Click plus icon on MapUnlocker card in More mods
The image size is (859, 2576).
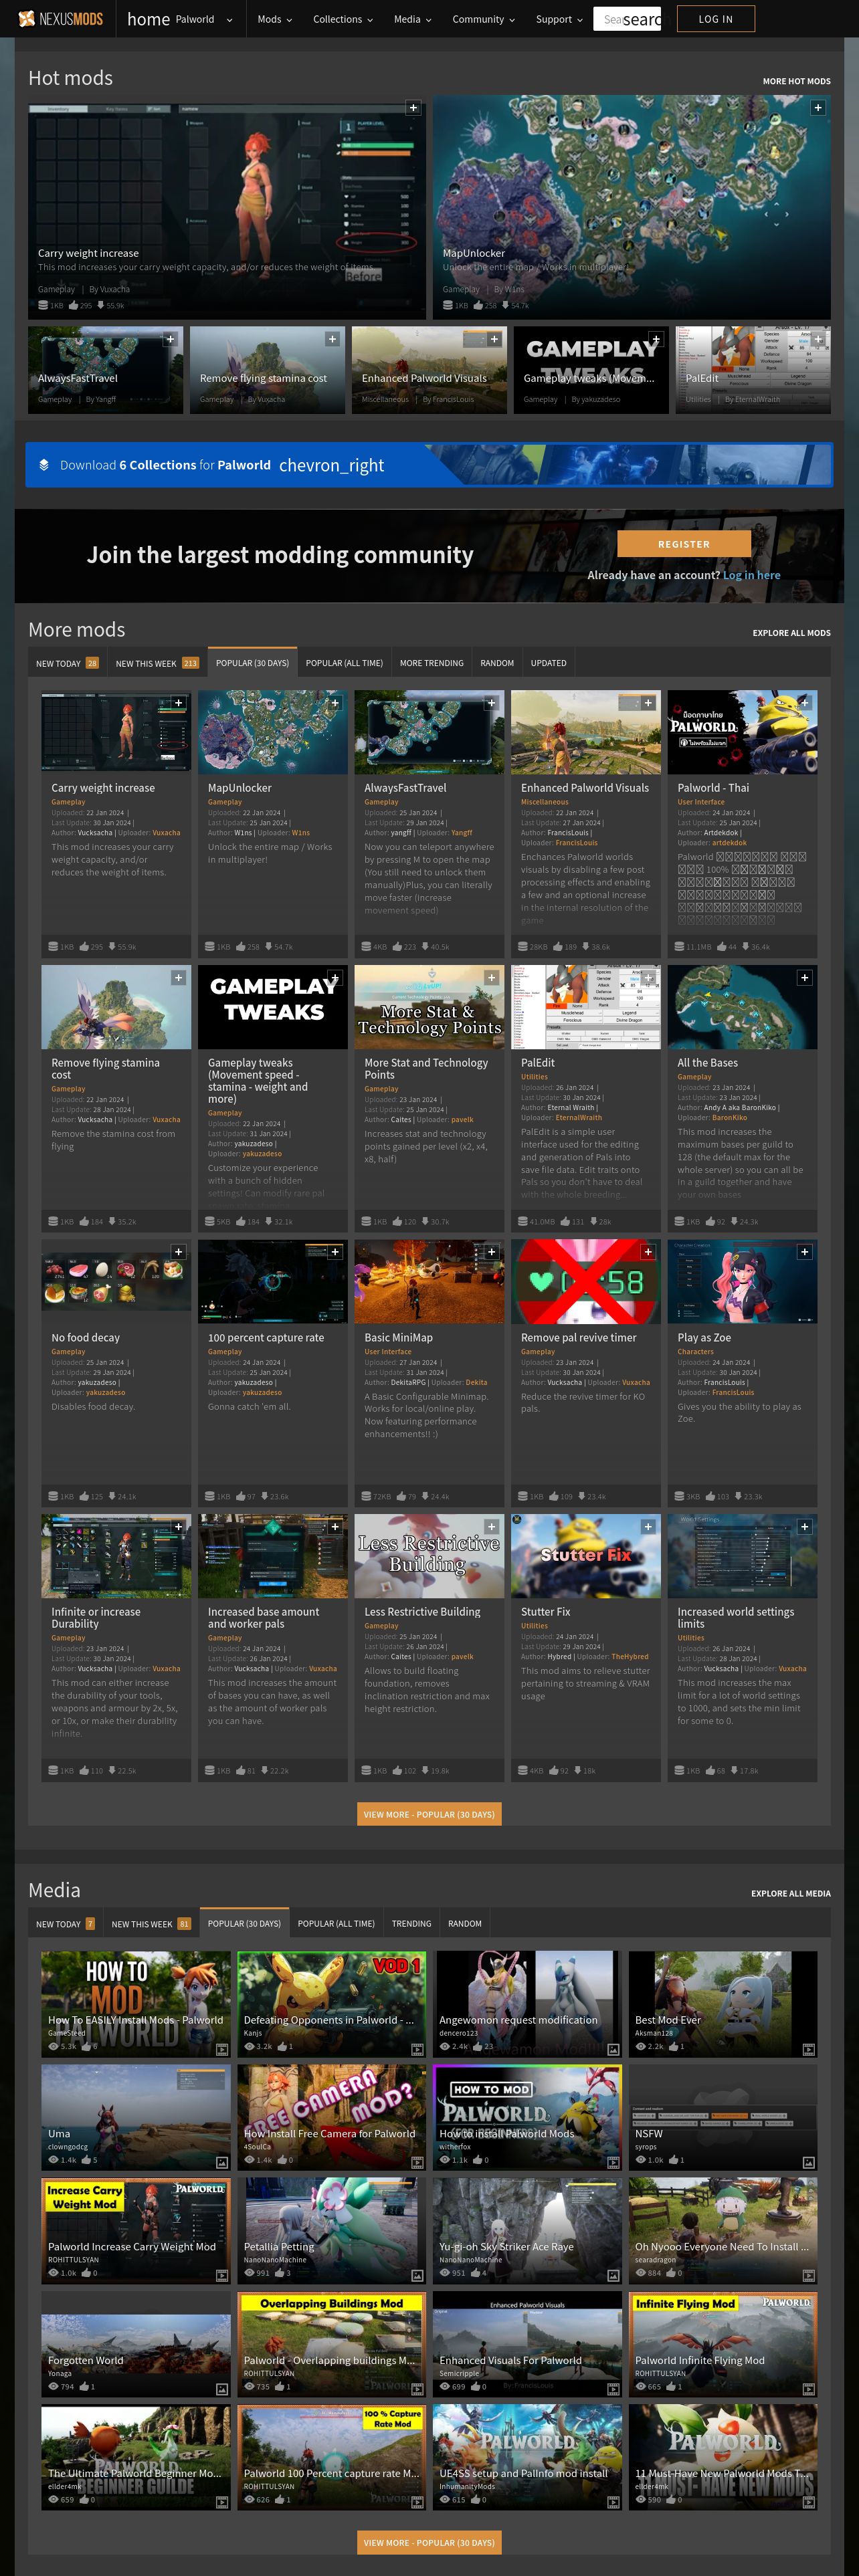click(x=335, y=703)
